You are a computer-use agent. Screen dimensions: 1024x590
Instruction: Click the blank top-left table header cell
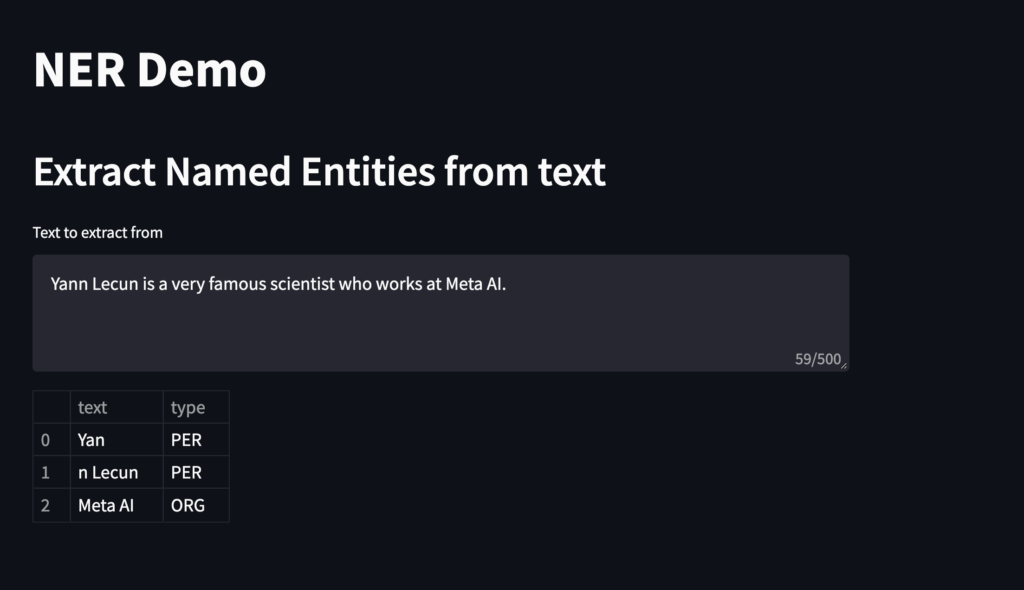coord(51,407)
